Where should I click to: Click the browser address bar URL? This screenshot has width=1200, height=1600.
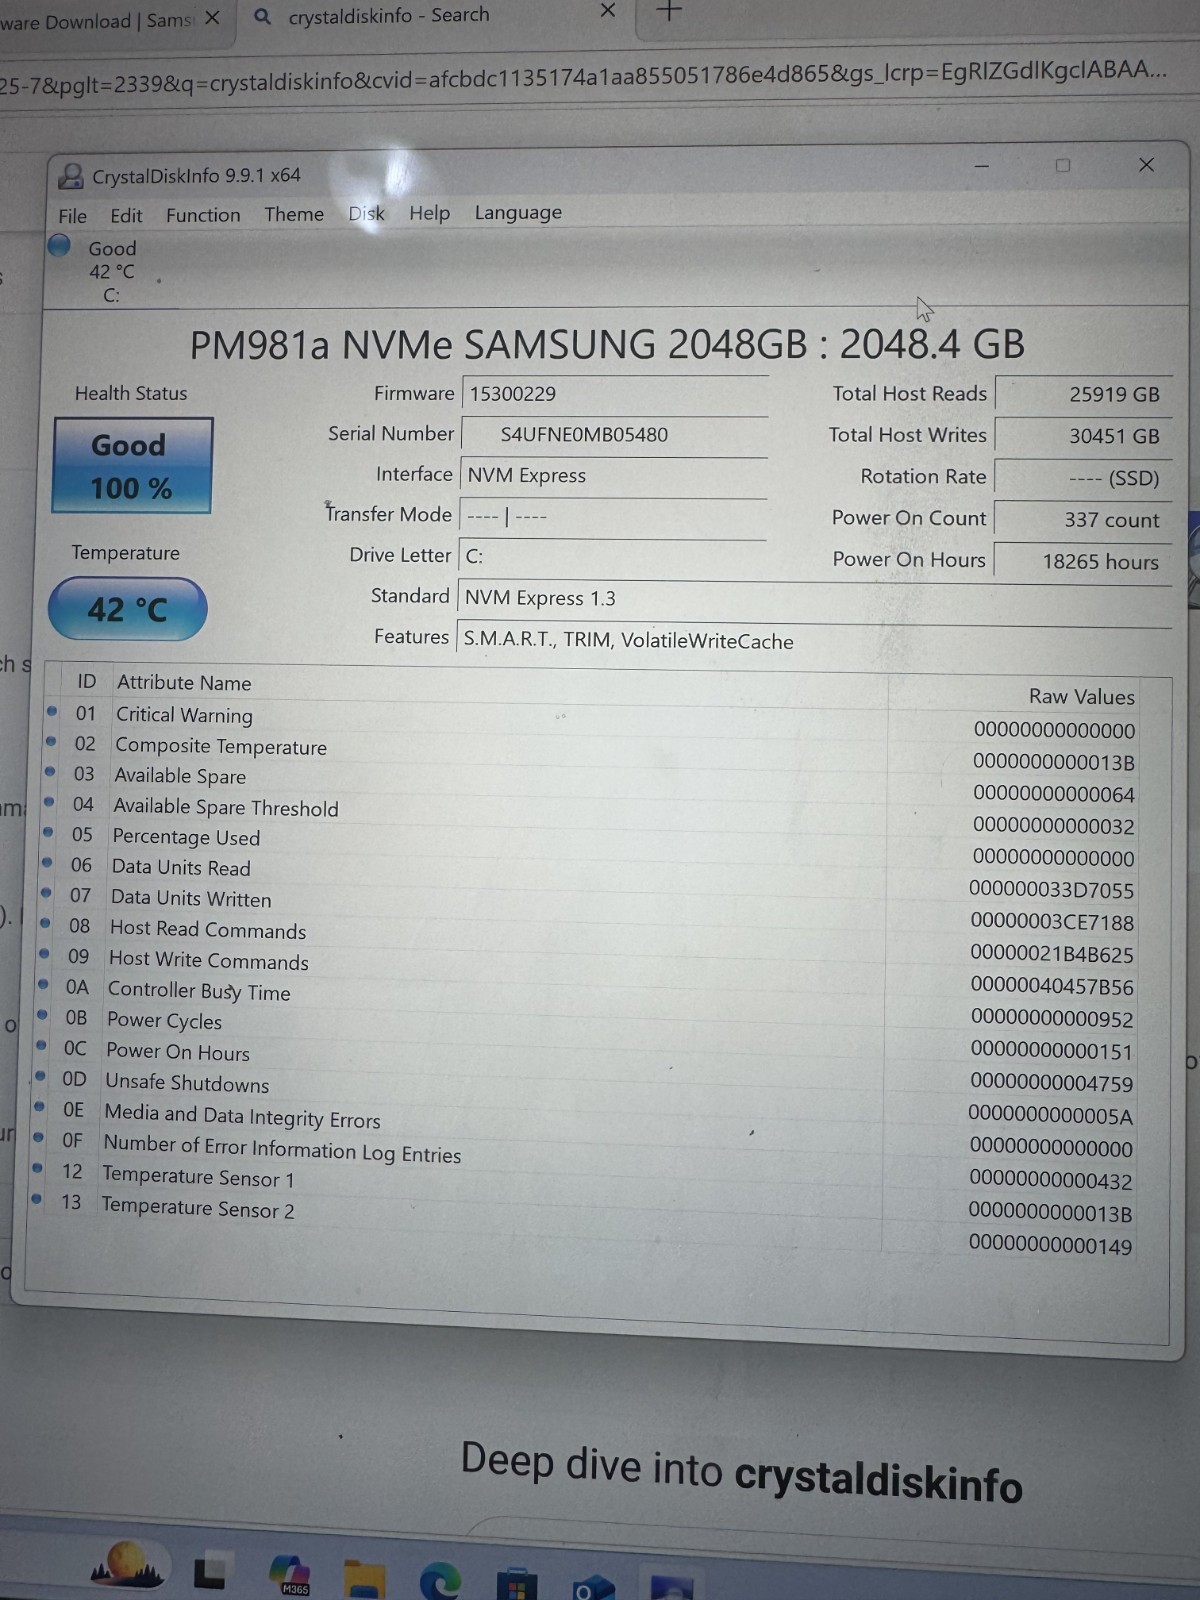(x=583, y=77)
